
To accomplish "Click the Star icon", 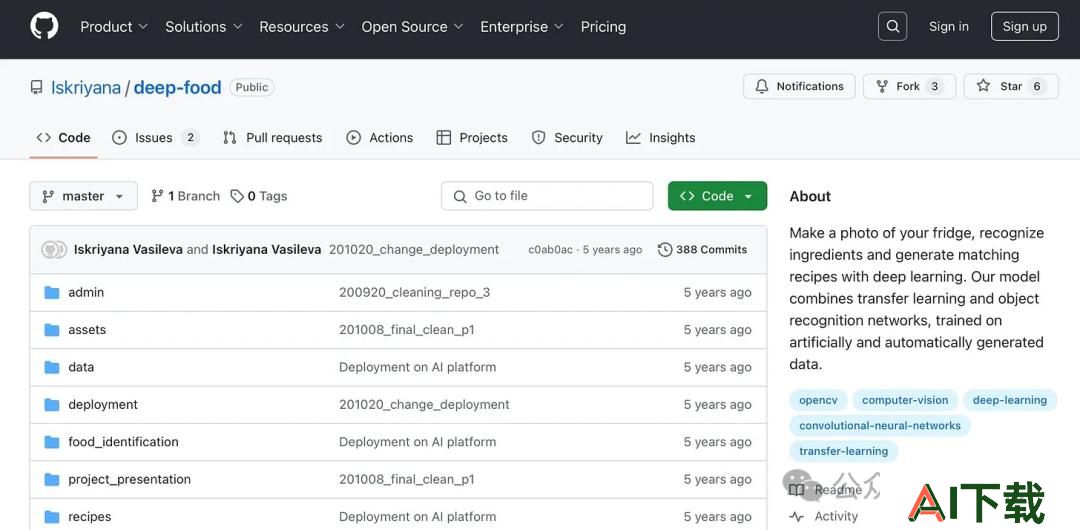I will pos(984,85).
